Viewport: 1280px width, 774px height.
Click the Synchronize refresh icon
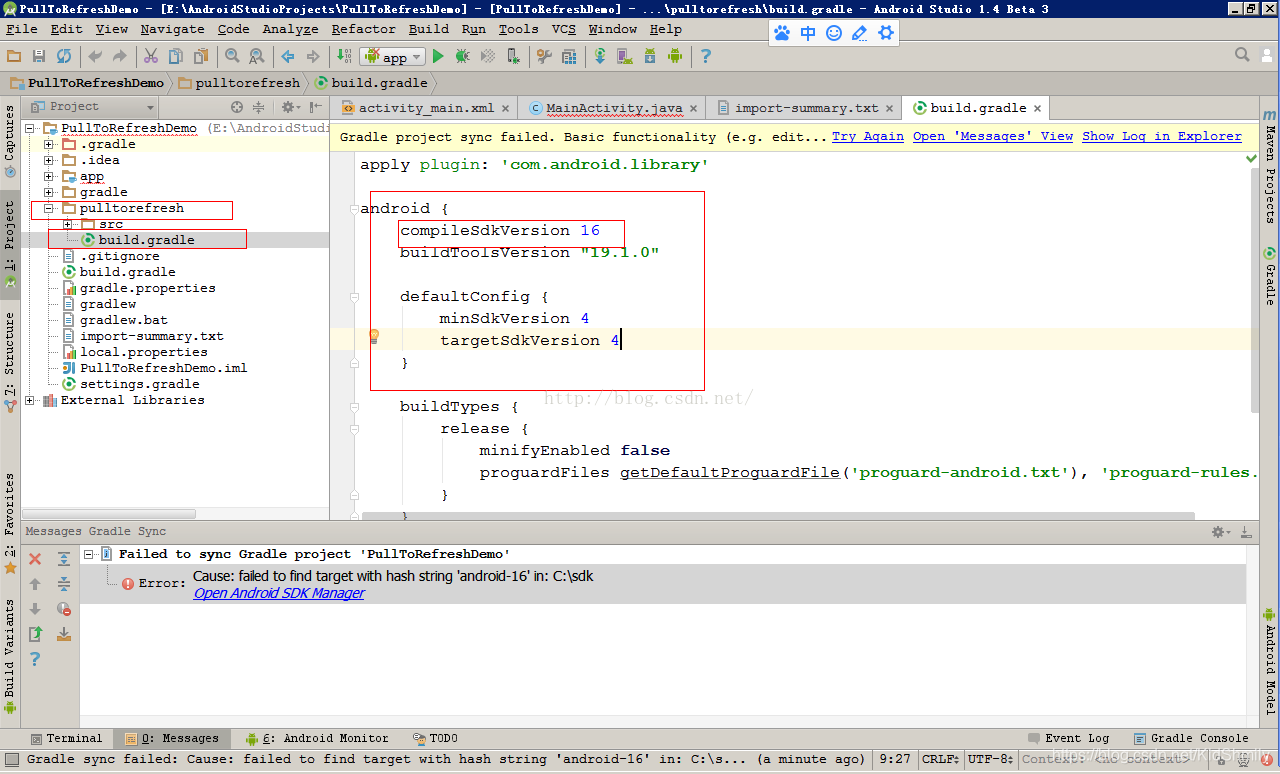pyautogui.click(x=64, y=56)
